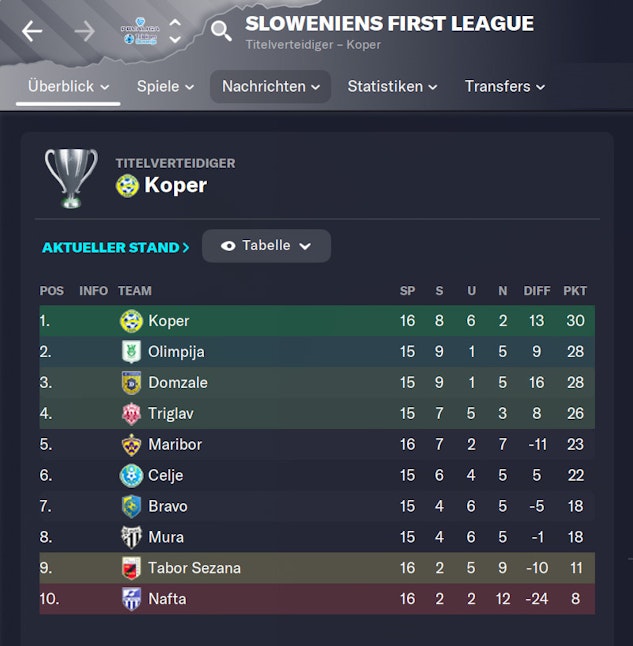The width and height of the screenshot is (633, 646).
Task: Open the magnifying glass search icon
Action: tap(221, 31)
